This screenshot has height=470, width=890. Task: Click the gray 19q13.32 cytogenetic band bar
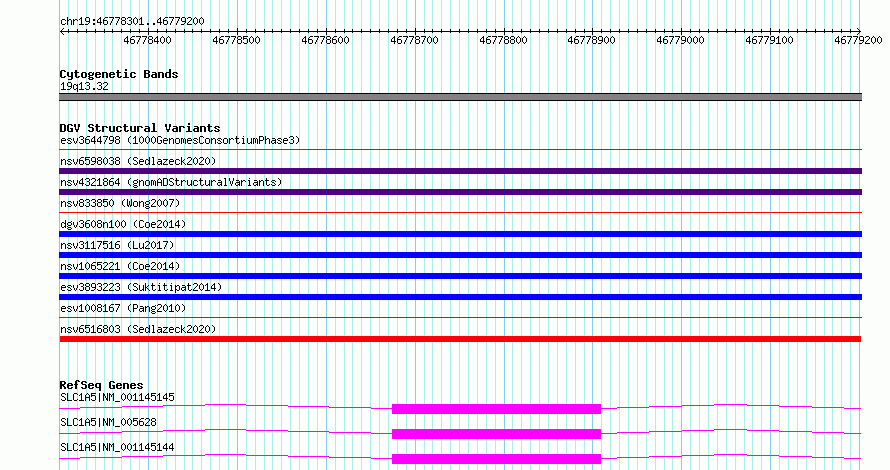coord(460,97)
